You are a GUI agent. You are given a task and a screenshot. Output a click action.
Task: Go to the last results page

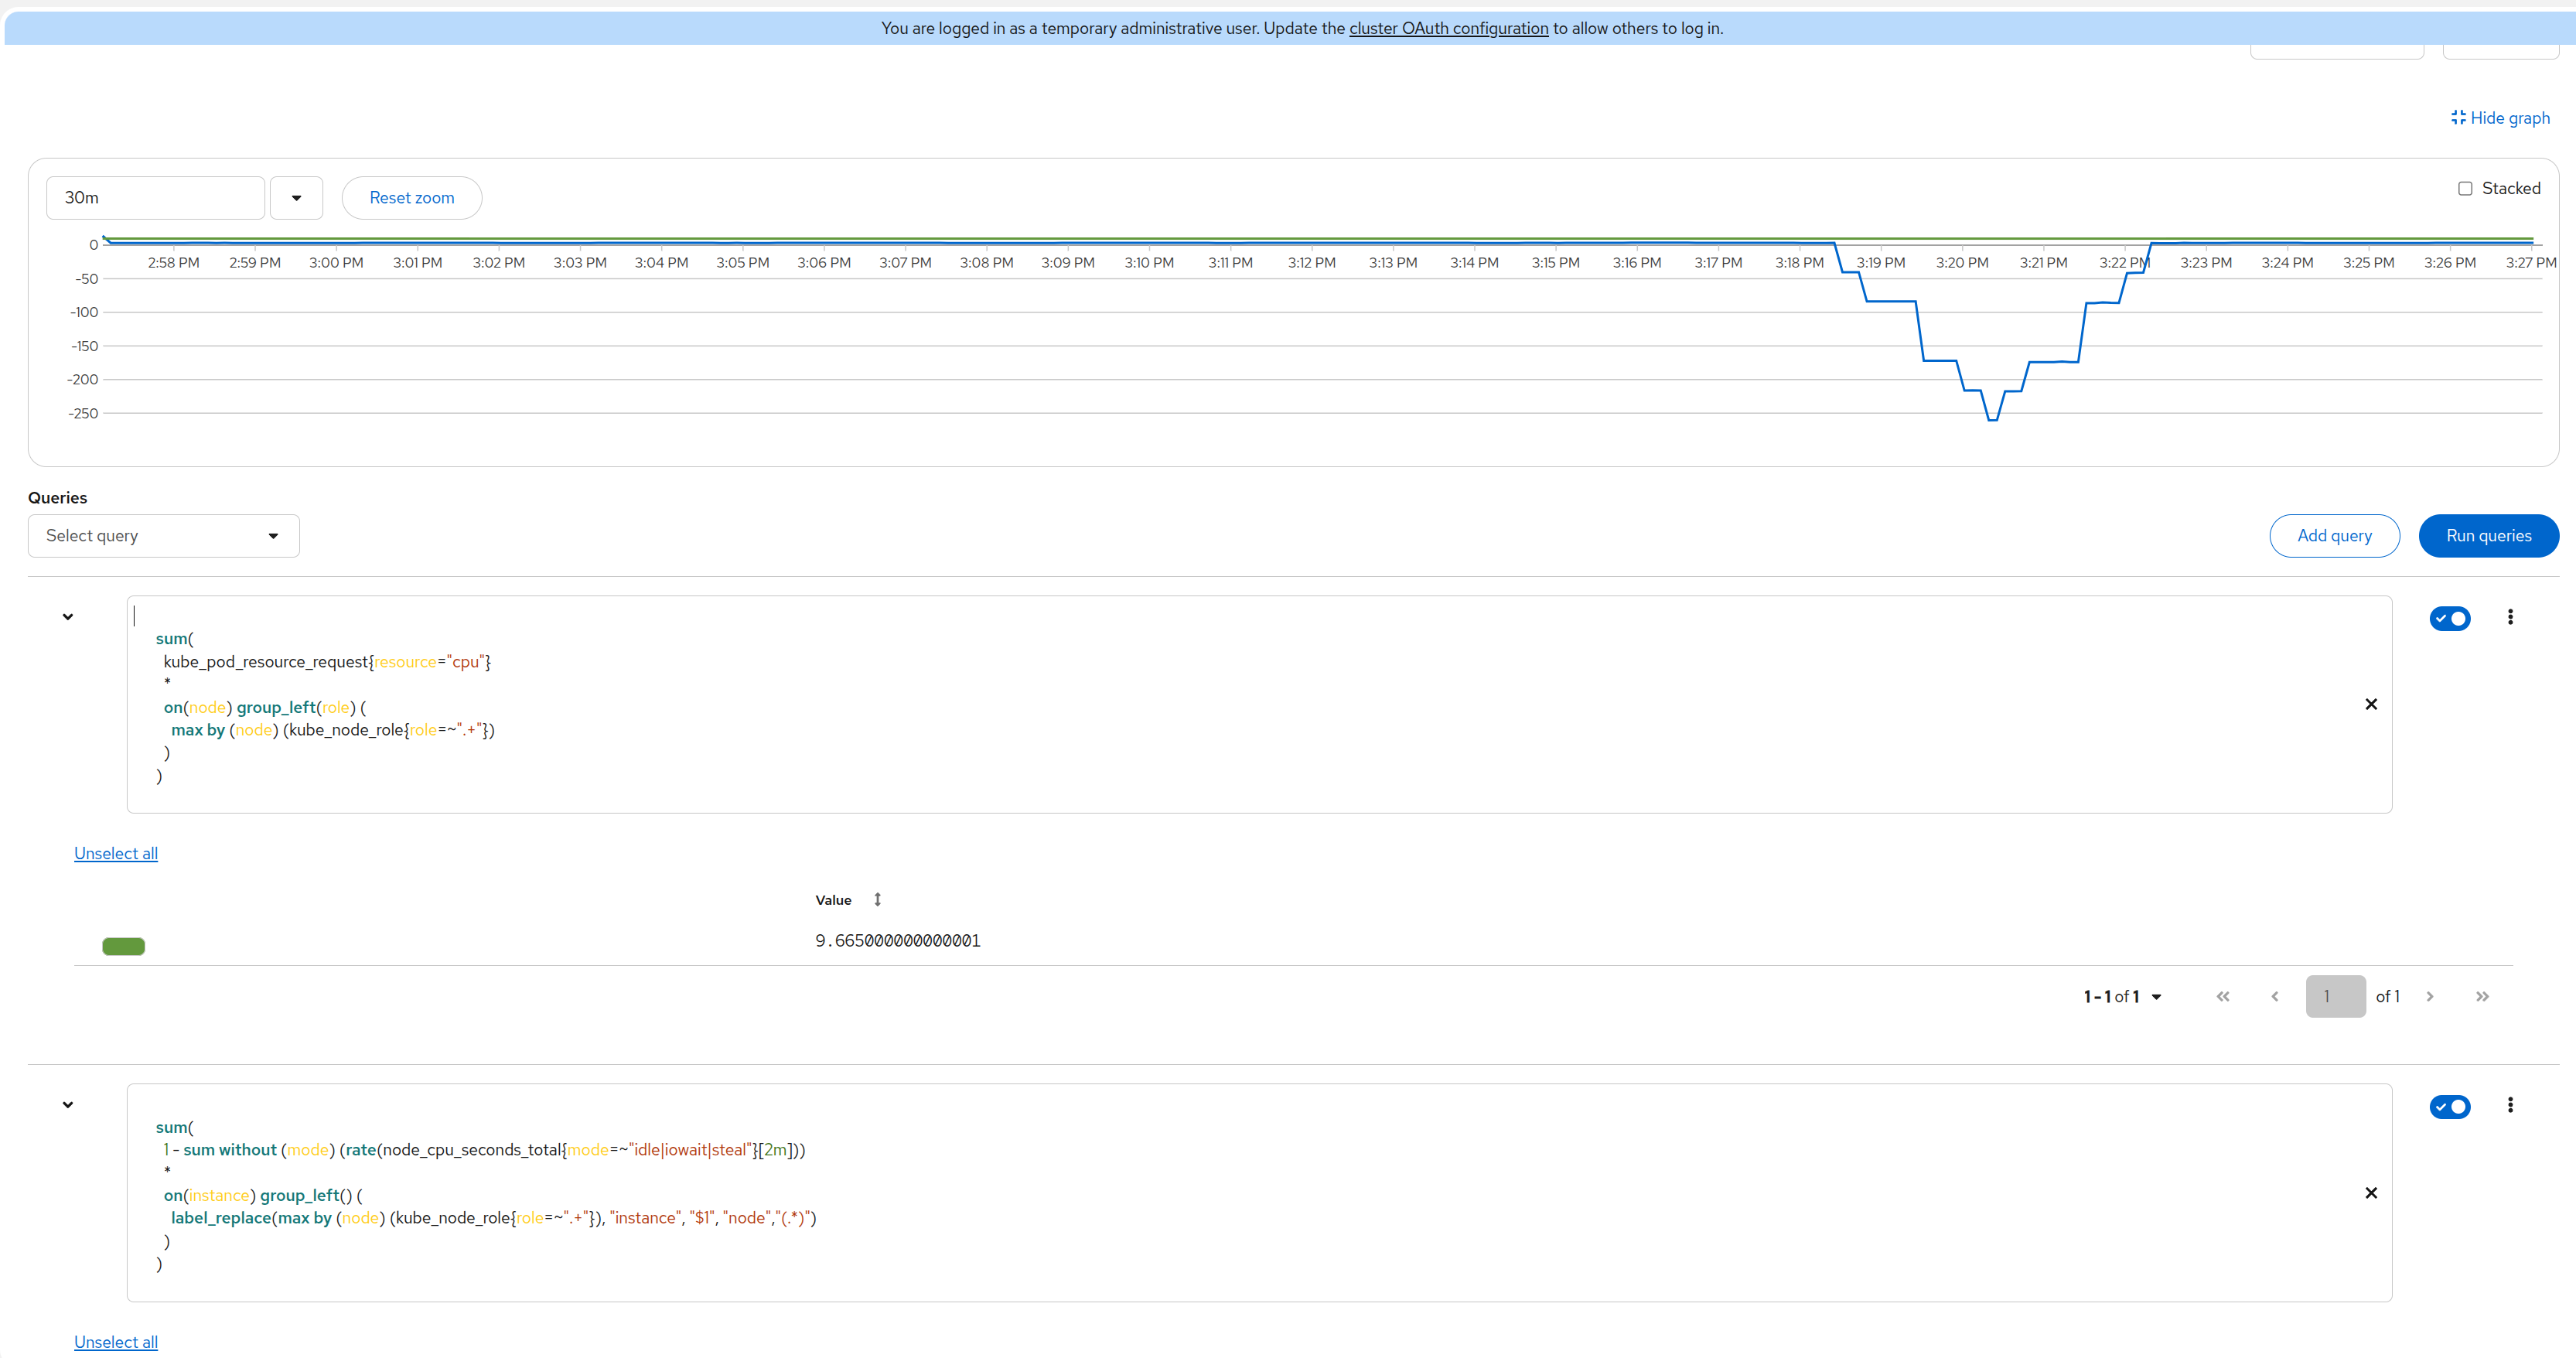click(x=2482, y=996)
